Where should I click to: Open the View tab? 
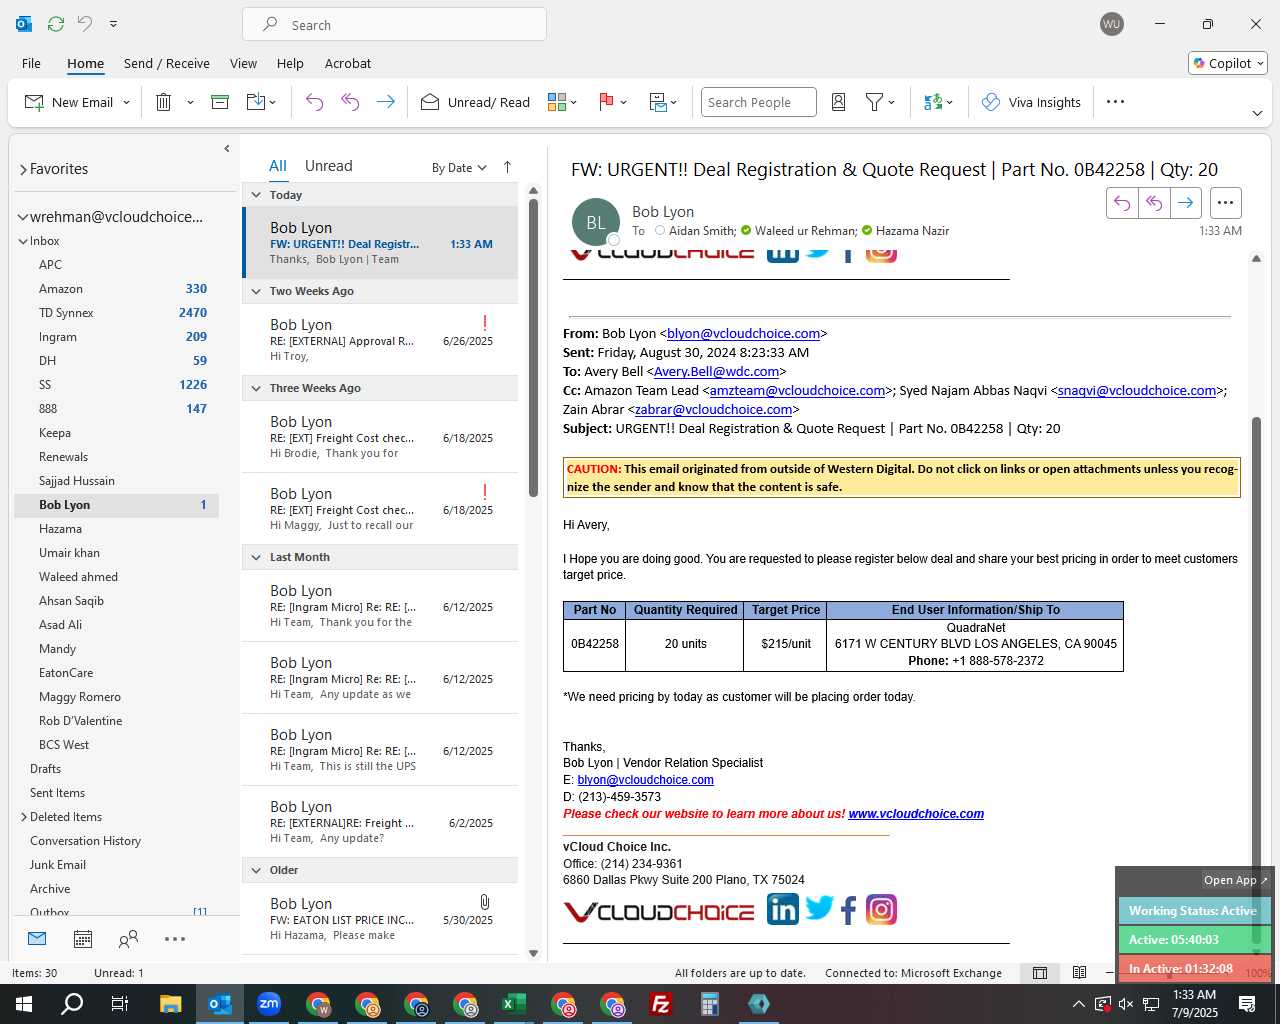(x=243, y=63)
